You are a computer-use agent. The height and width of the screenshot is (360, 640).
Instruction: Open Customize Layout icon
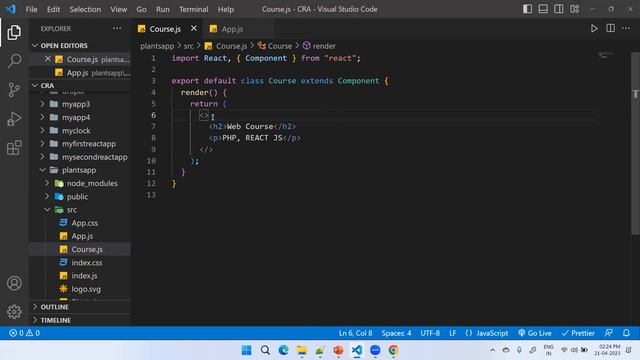tap(574, 9)
